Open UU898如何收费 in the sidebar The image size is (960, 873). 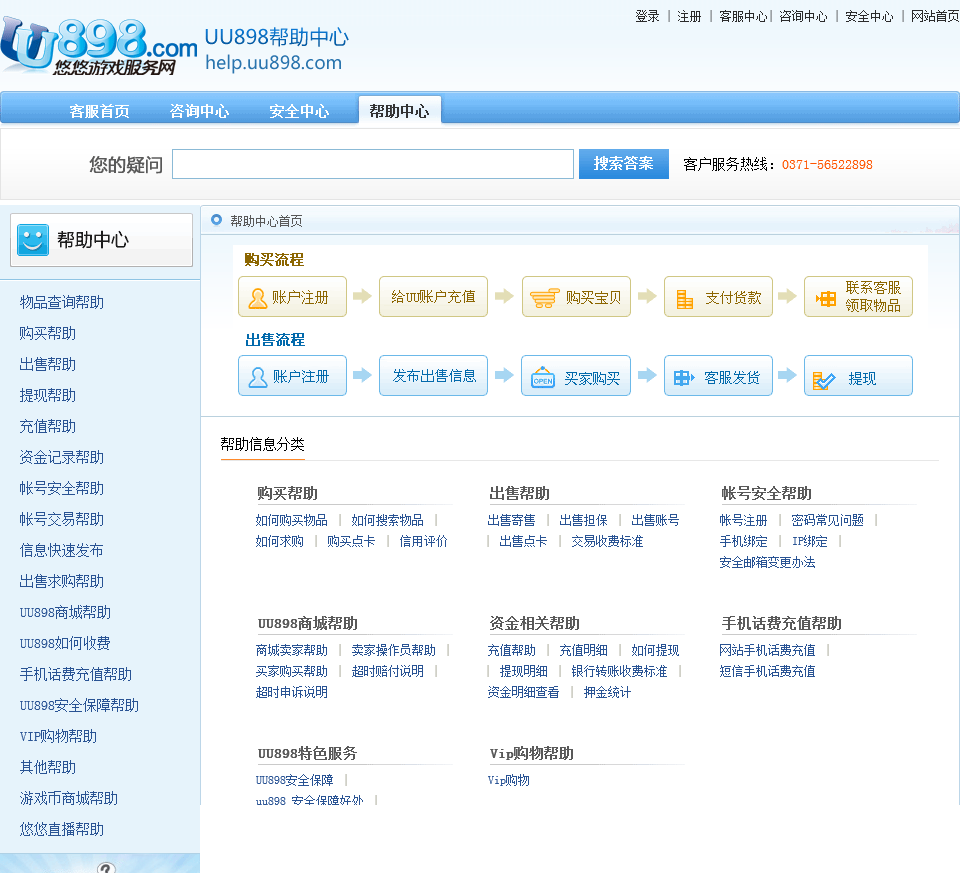[65, 643]
